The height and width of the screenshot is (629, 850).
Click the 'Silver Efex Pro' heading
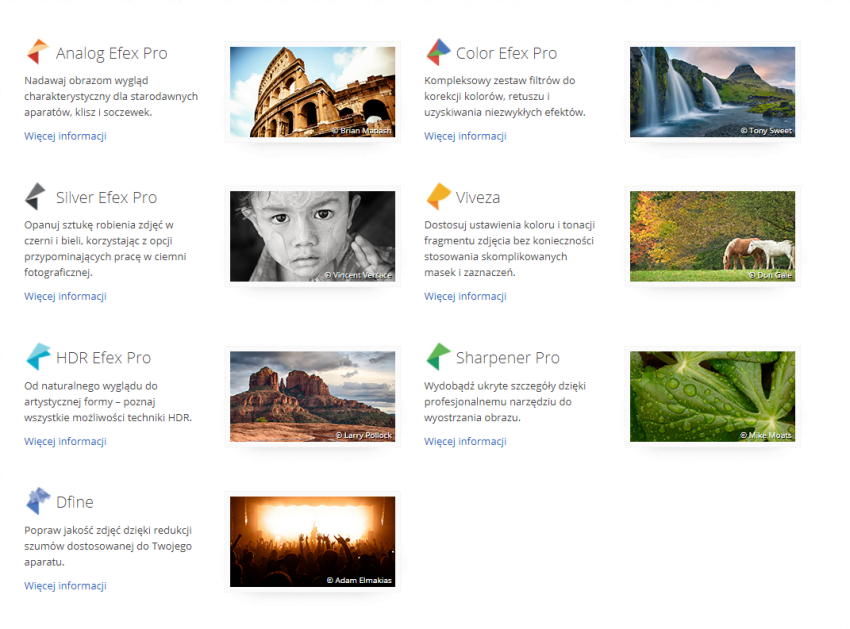tap(106, 197)
